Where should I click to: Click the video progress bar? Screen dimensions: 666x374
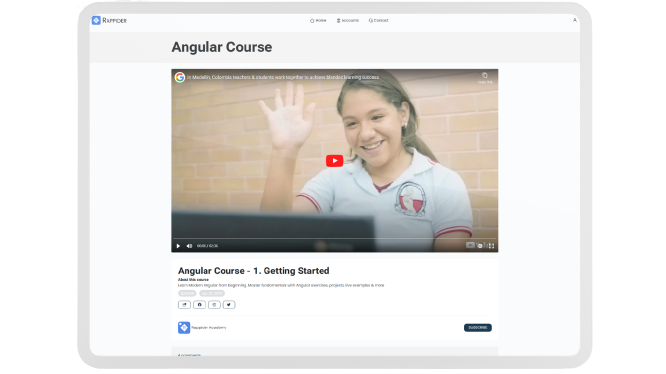pos(334,239)
